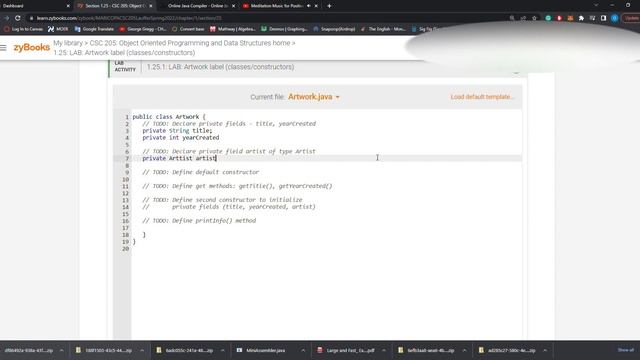The image size is (640, 360).
Task: Open the Mathway Algebra bookmark
Action: (x=233, y=29)
